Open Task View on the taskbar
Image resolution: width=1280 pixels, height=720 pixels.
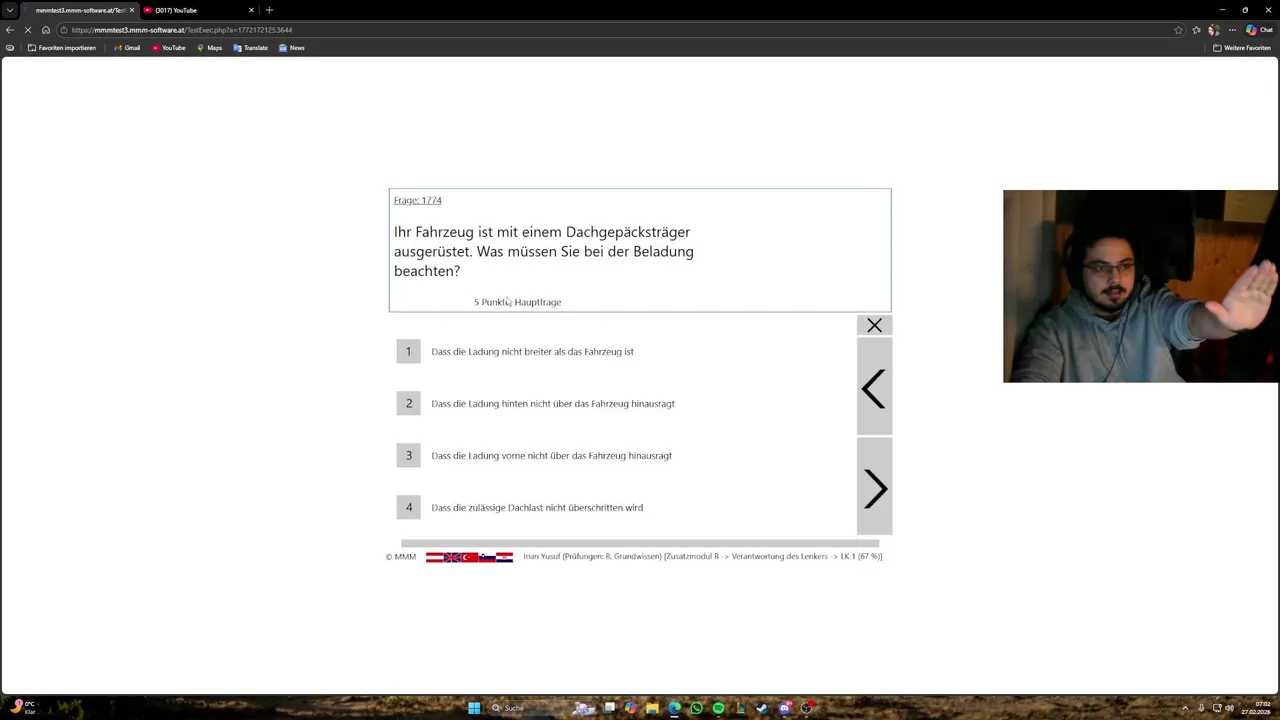pos(609,708)
